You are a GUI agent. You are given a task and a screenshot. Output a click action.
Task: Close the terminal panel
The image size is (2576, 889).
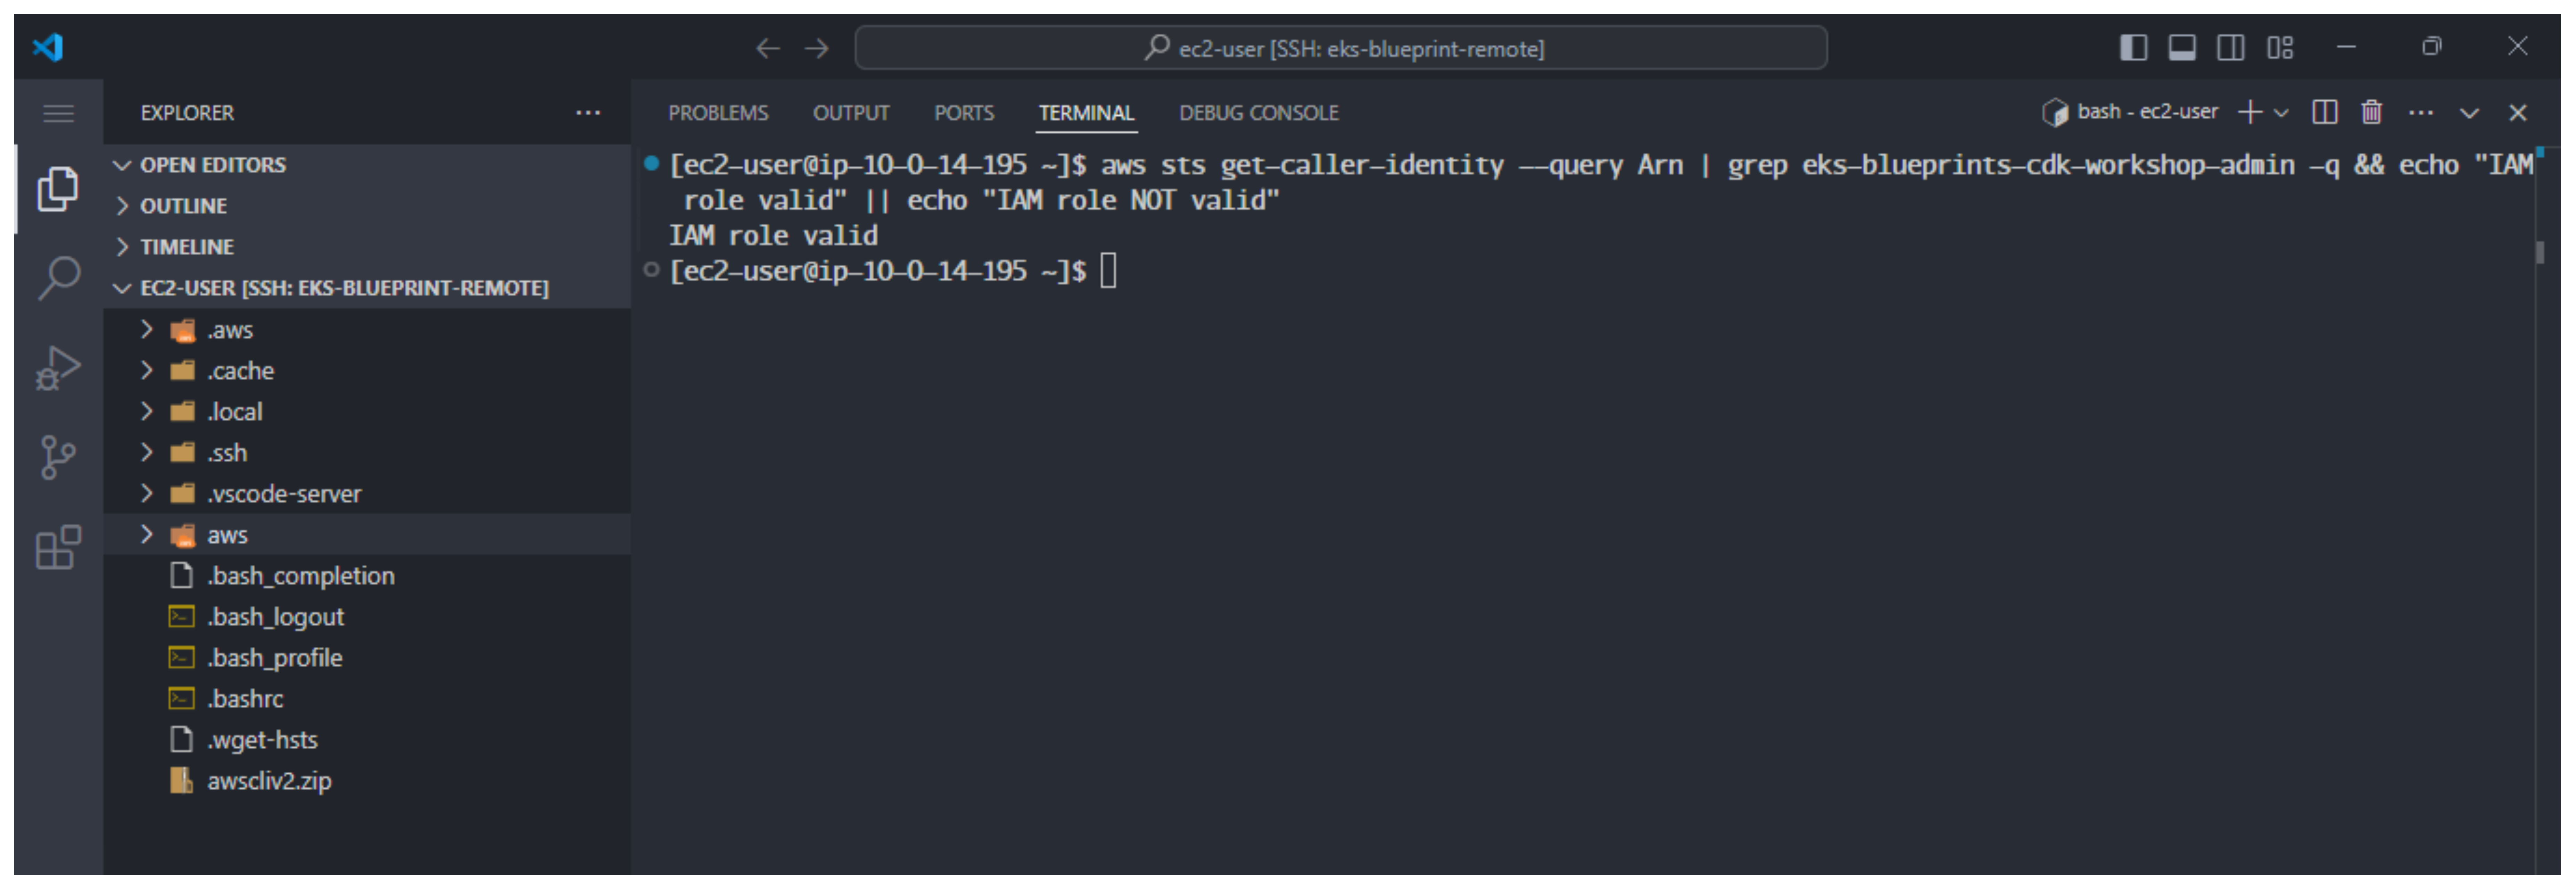tap(2518, 113)
